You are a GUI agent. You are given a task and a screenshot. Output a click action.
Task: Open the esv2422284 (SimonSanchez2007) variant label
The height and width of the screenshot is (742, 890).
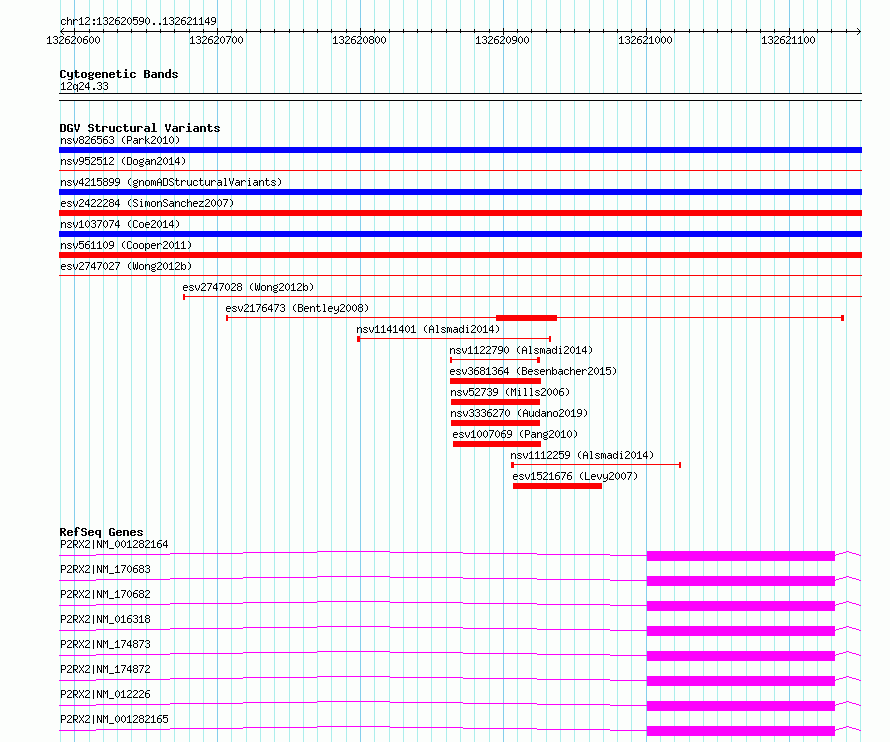pos(147,203)
